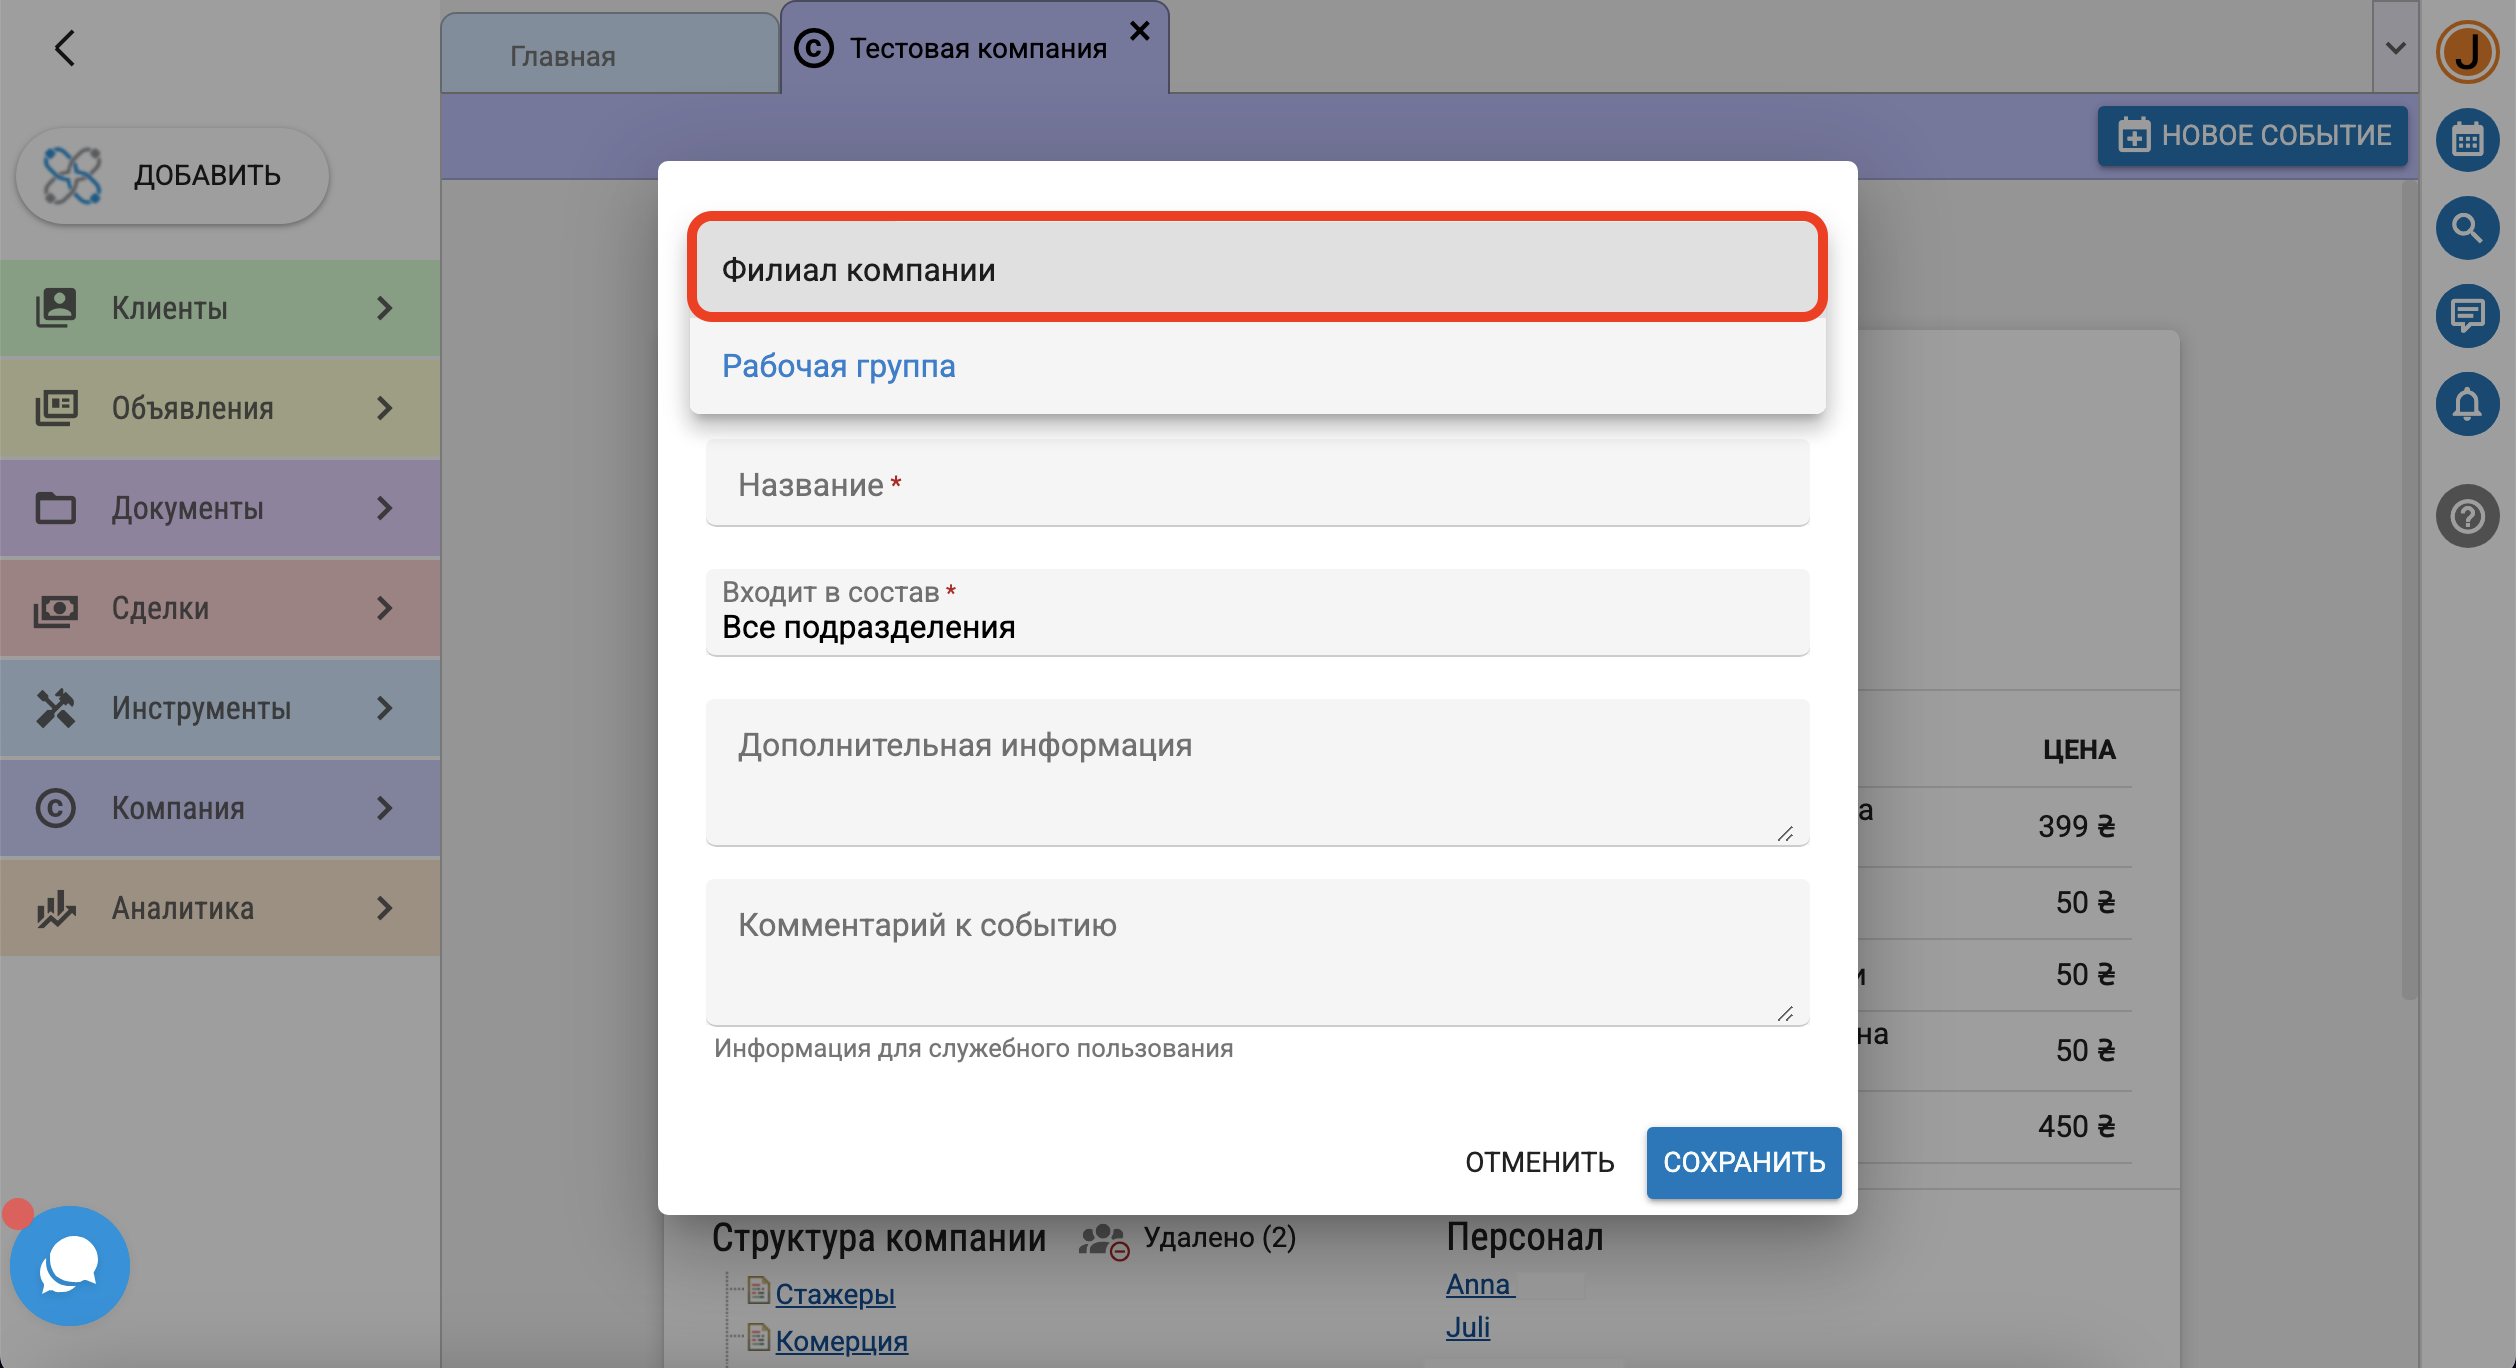Click the back arrow icon
Image resolution: width=2516 pixels, height=1368 pixels.
coord(65,48)
